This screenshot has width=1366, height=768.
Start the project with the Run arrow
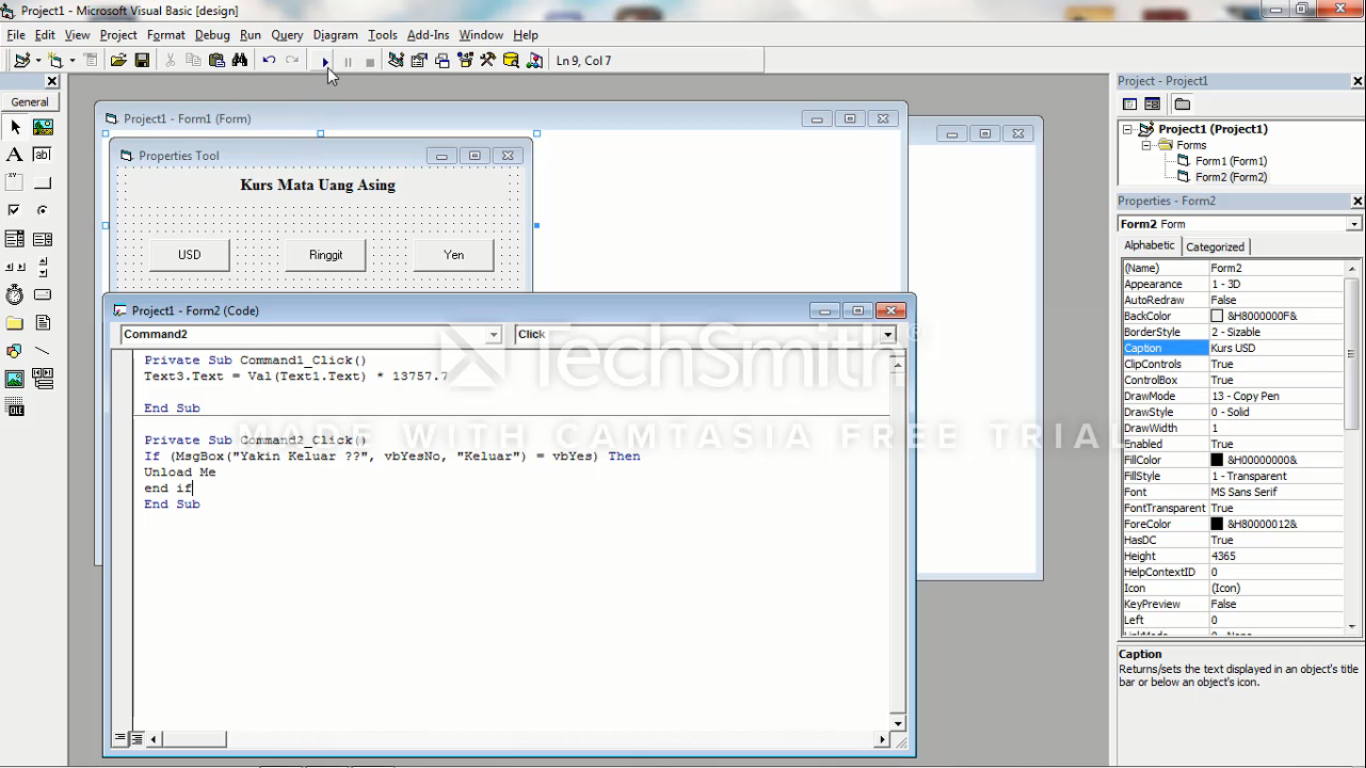(323, 60)
